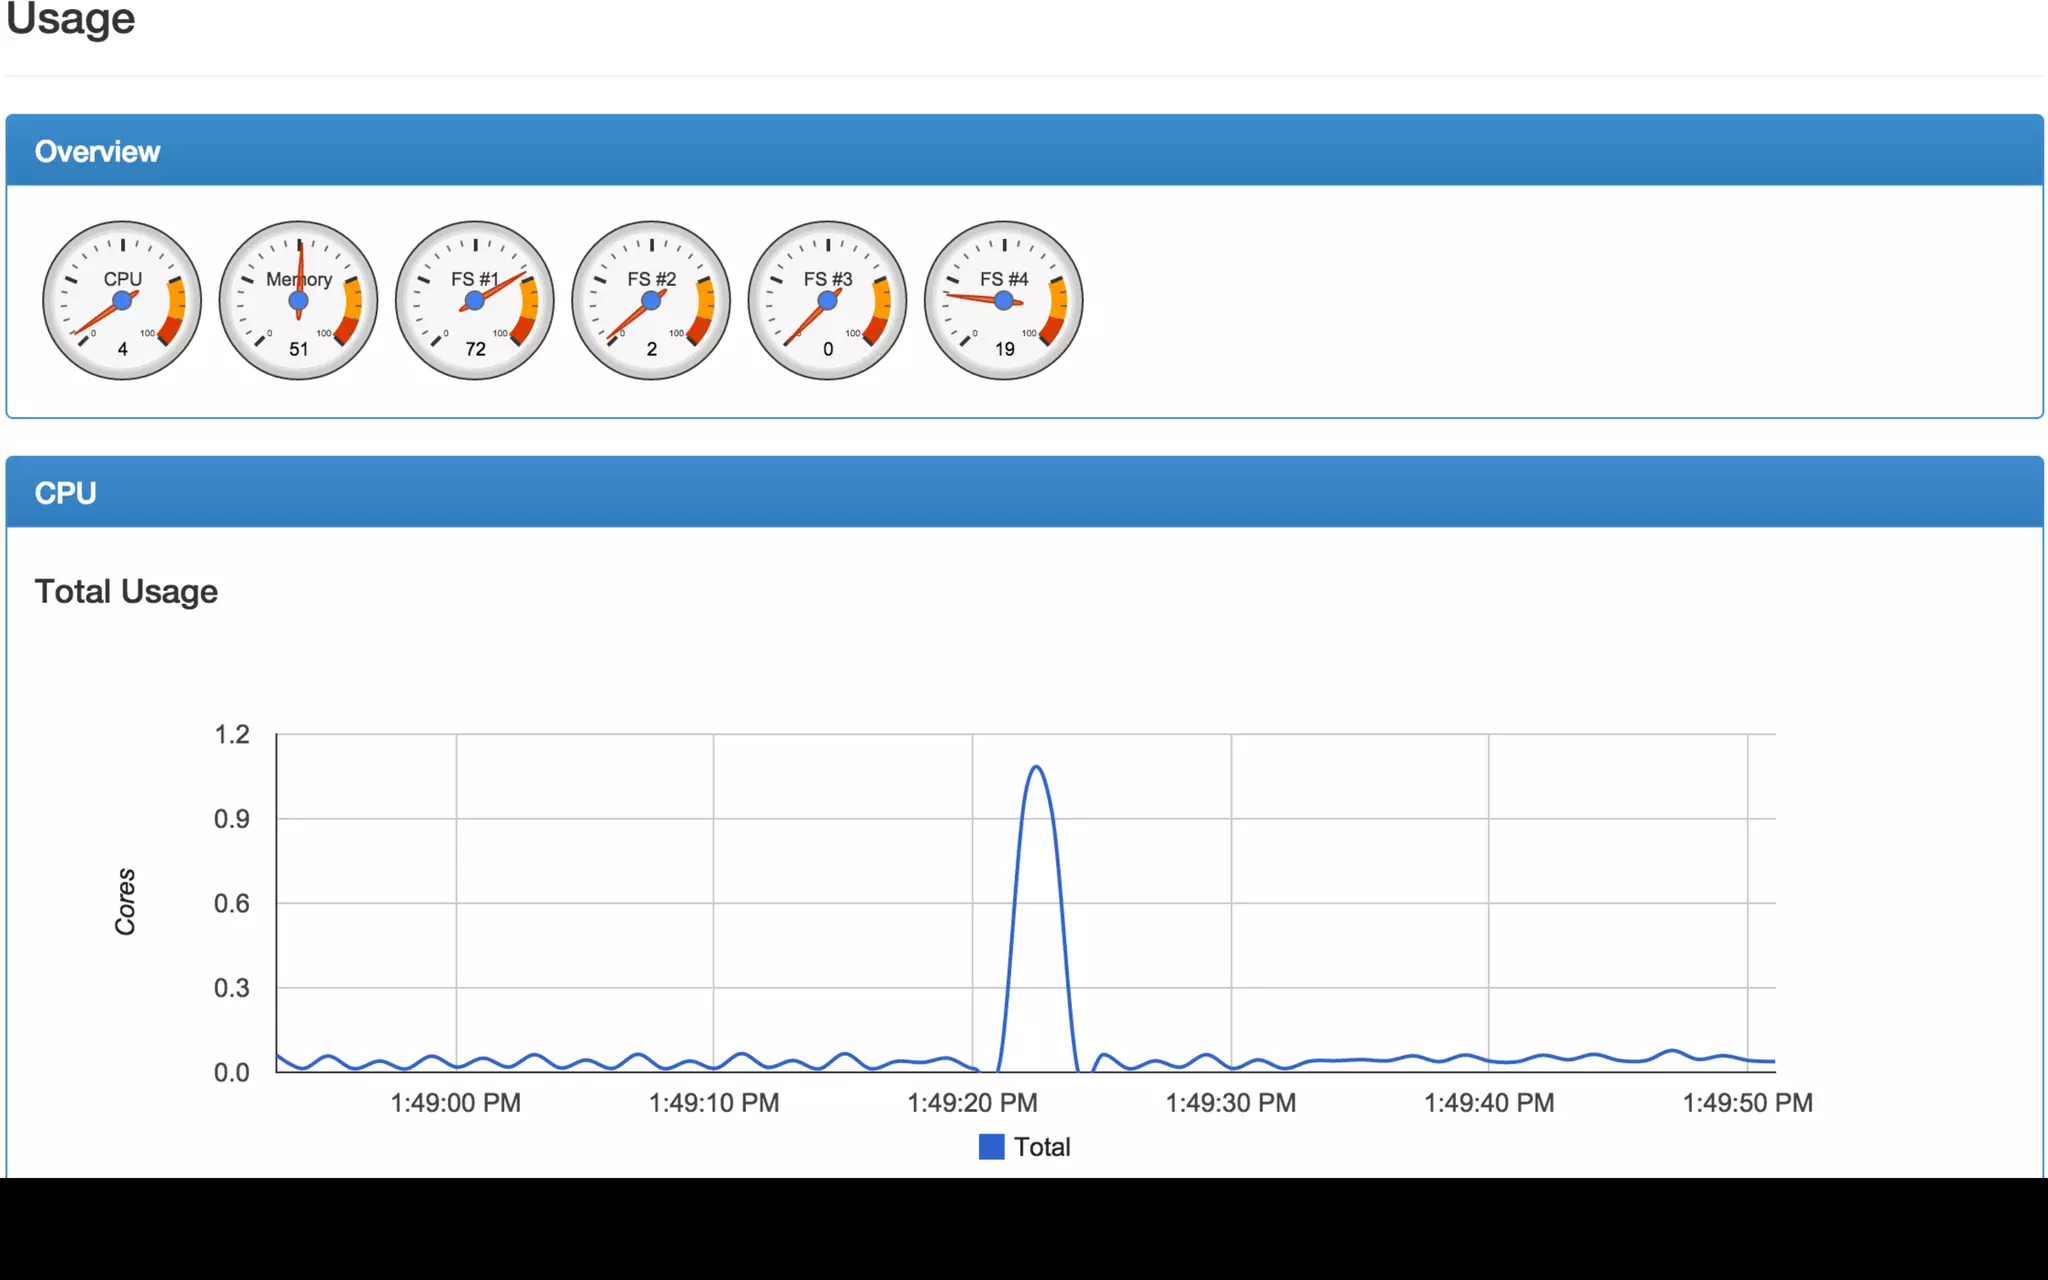Click the 1:49:00 PM axis label
The height and width of the screenshot is (1280, 2048).
(x=455, y=1103)
